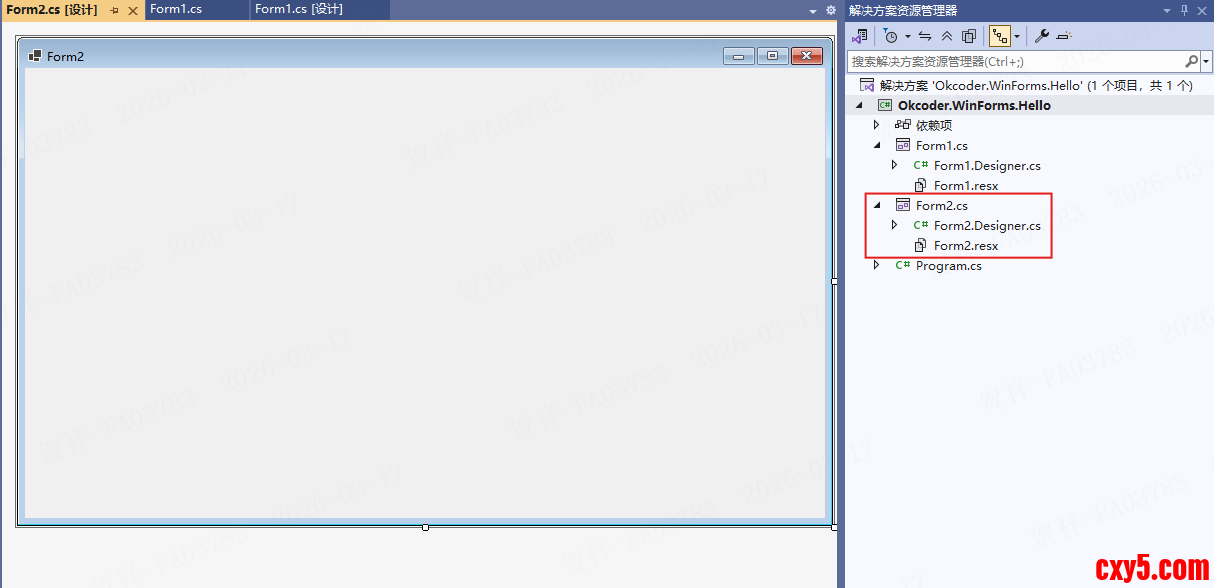Click the Solution Explorer search box
The image size is (1214, 588).
(x=1016, y=61)
